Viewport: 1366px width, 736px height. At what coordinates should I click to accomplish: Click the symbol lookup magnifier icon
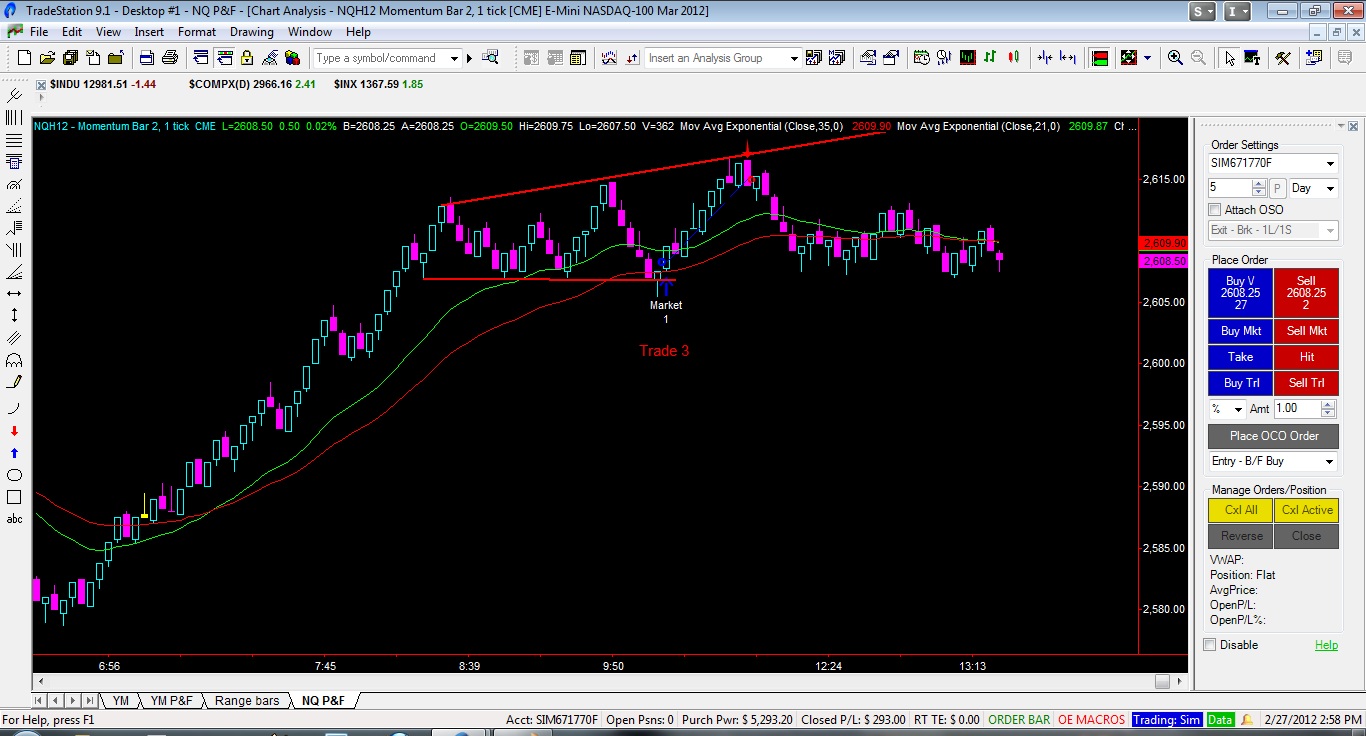[x=490, y=58]
